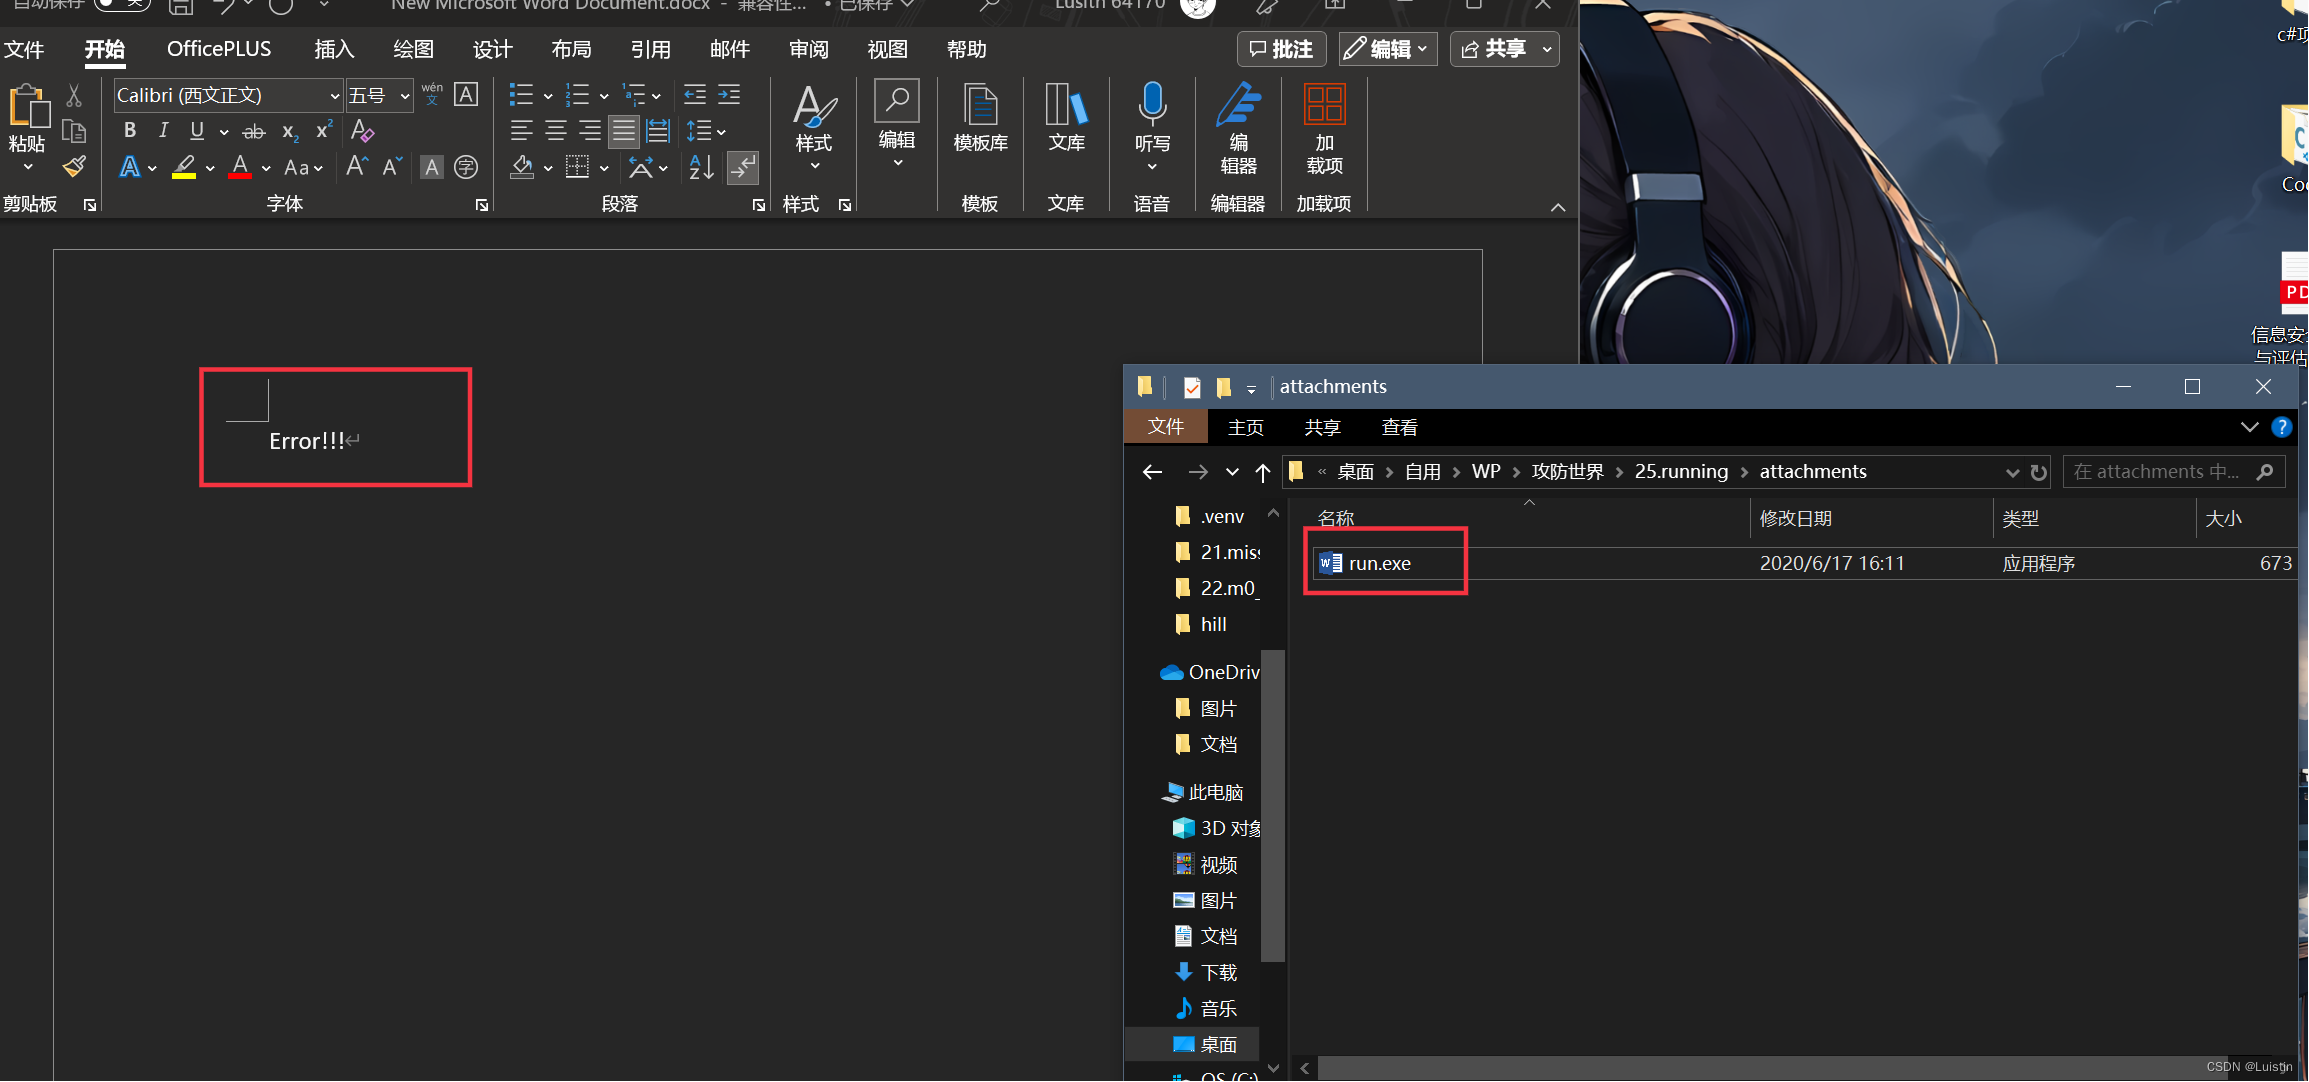Switch to the Insert ribbon tab

tap(334, 49)
